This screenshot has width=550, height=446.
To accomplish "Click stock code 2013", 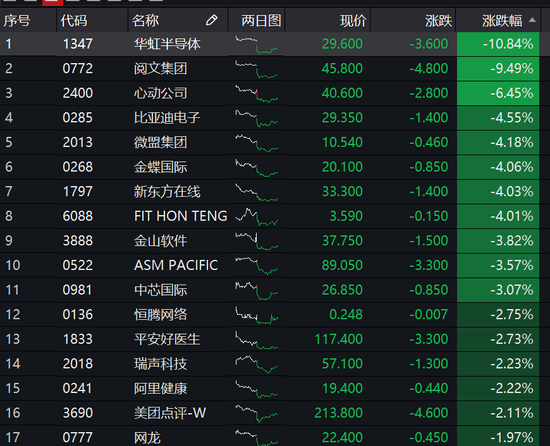I will point(78,142).
